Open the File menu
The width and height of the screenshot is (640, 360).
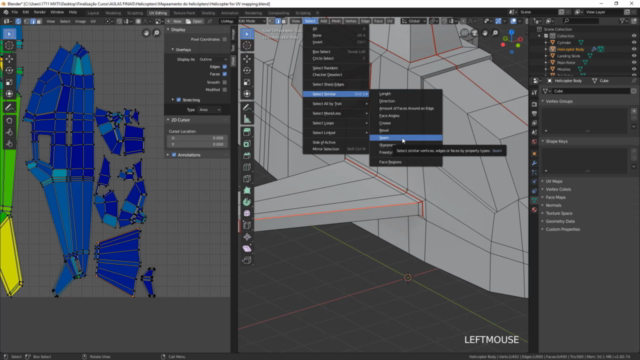[x=15, y=12]
